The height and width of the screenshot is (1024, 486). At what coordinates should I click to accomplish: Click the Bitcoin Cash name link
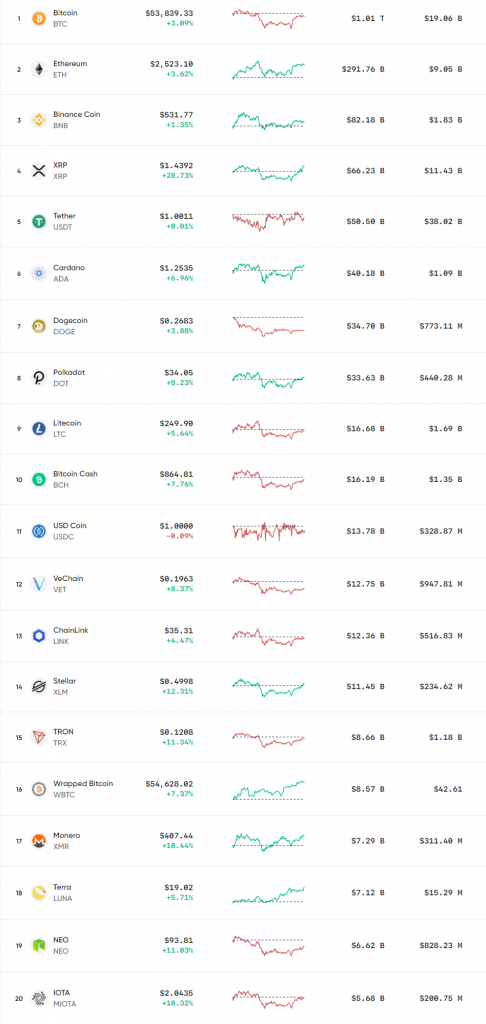pyautogui.click(x=75, y=474)
